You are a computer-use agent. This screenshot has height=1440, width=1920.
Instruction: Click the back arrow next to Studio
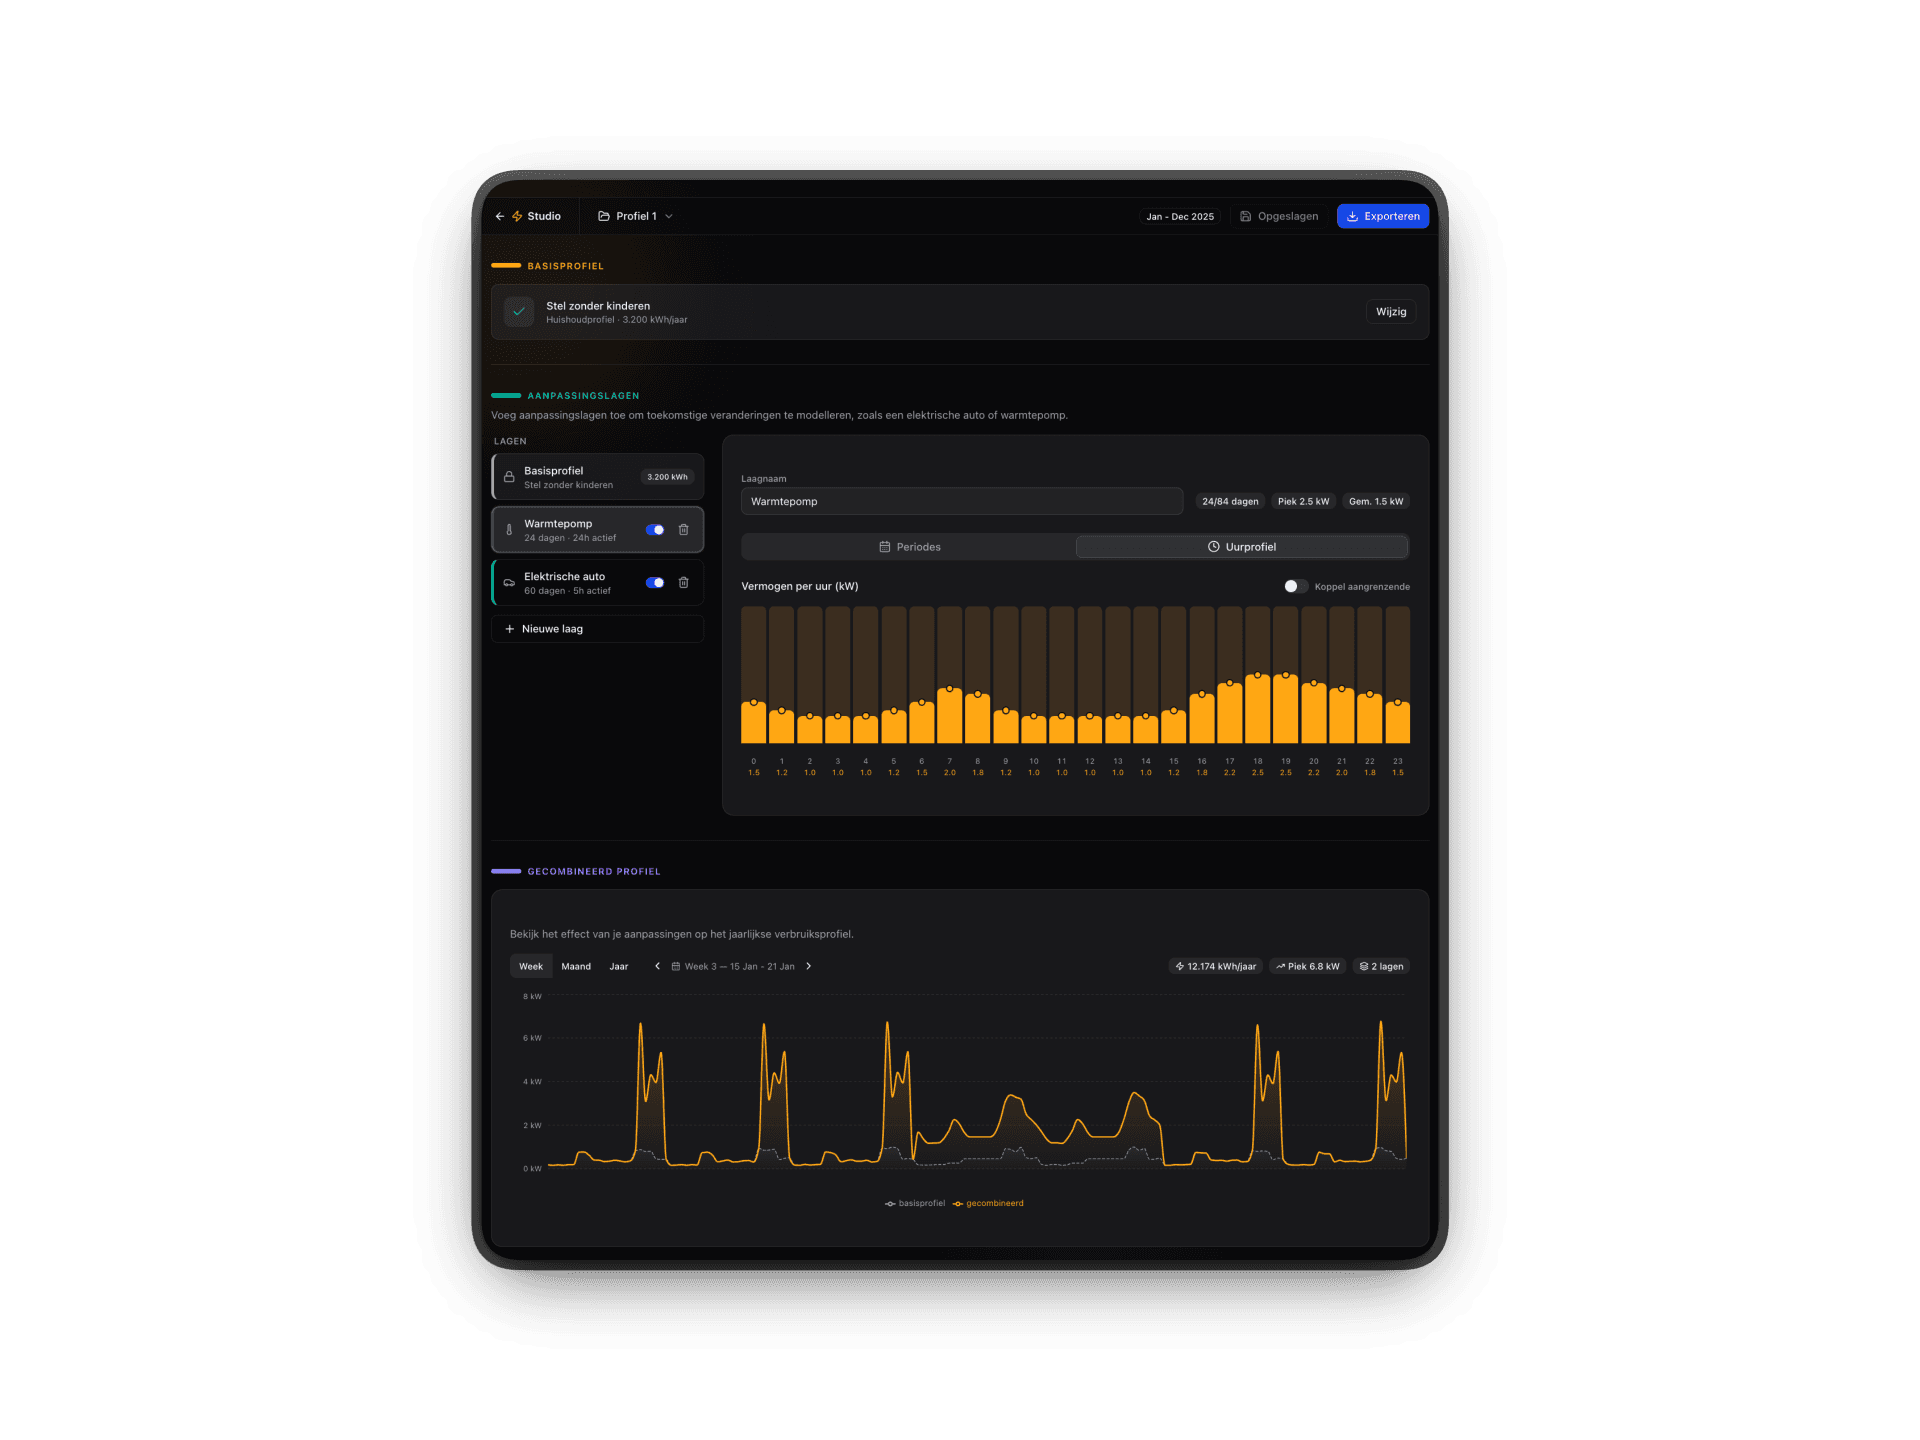coord(500,216)
